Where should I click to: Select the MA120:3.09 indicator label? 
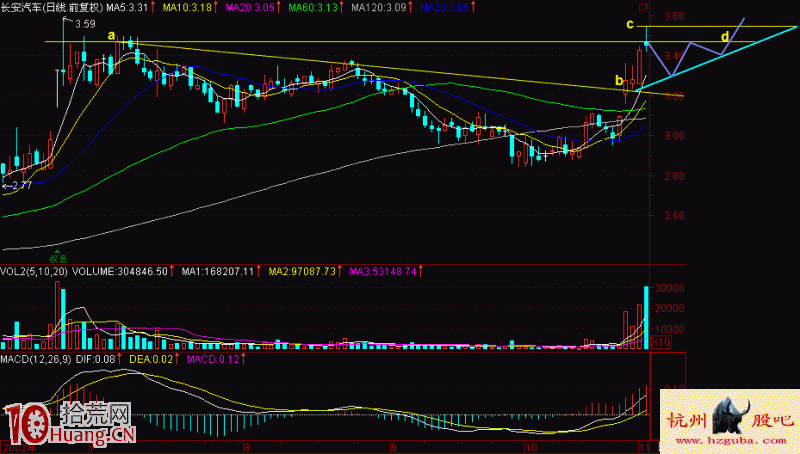pos(379,8)
